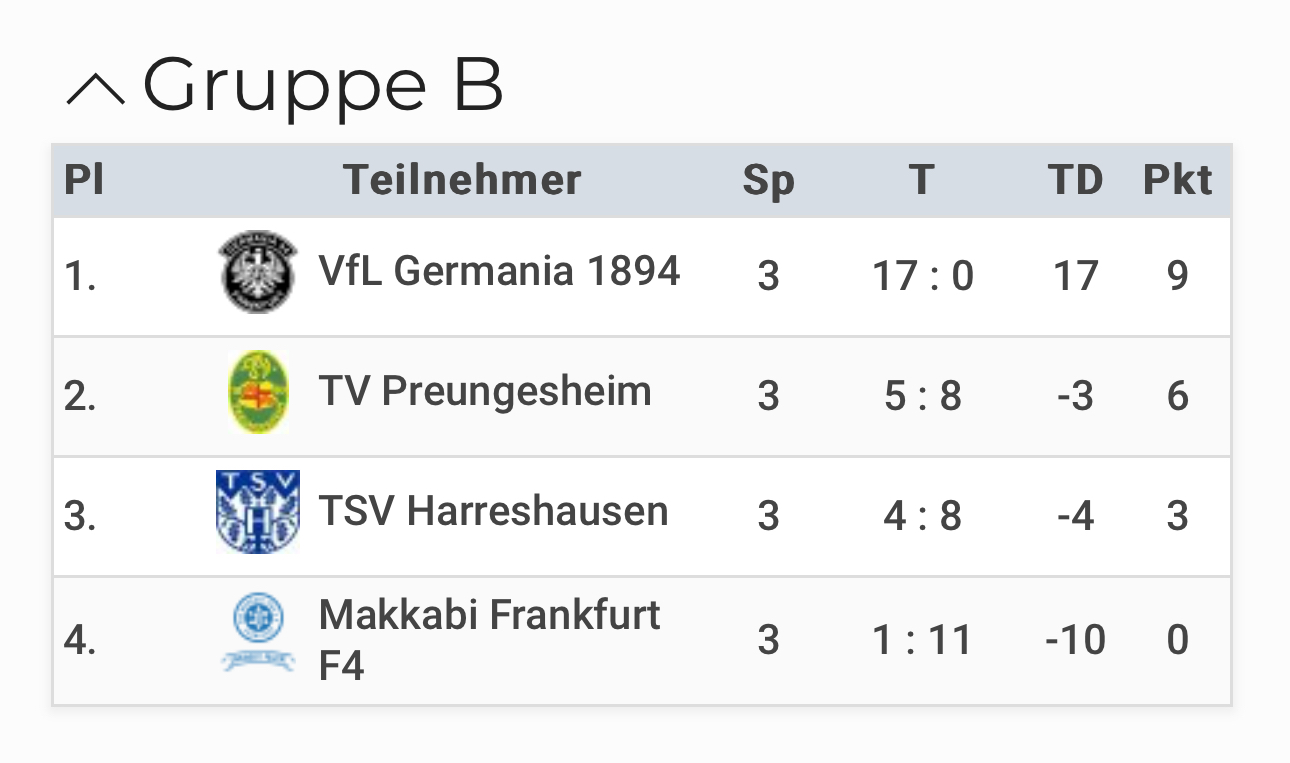Image resolution: width=1290 pixels, height=763 pixels.
Task: Click the VfL Germania 1894 club crest
Action: 258,272
